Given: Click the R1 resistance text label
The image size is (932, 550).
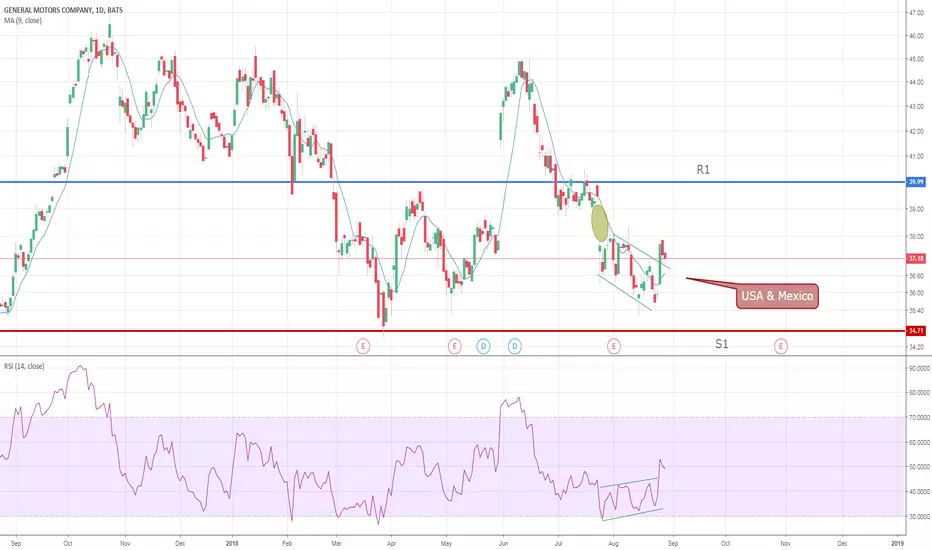Looking at the screenshot, I should click(x=703, y=170).
